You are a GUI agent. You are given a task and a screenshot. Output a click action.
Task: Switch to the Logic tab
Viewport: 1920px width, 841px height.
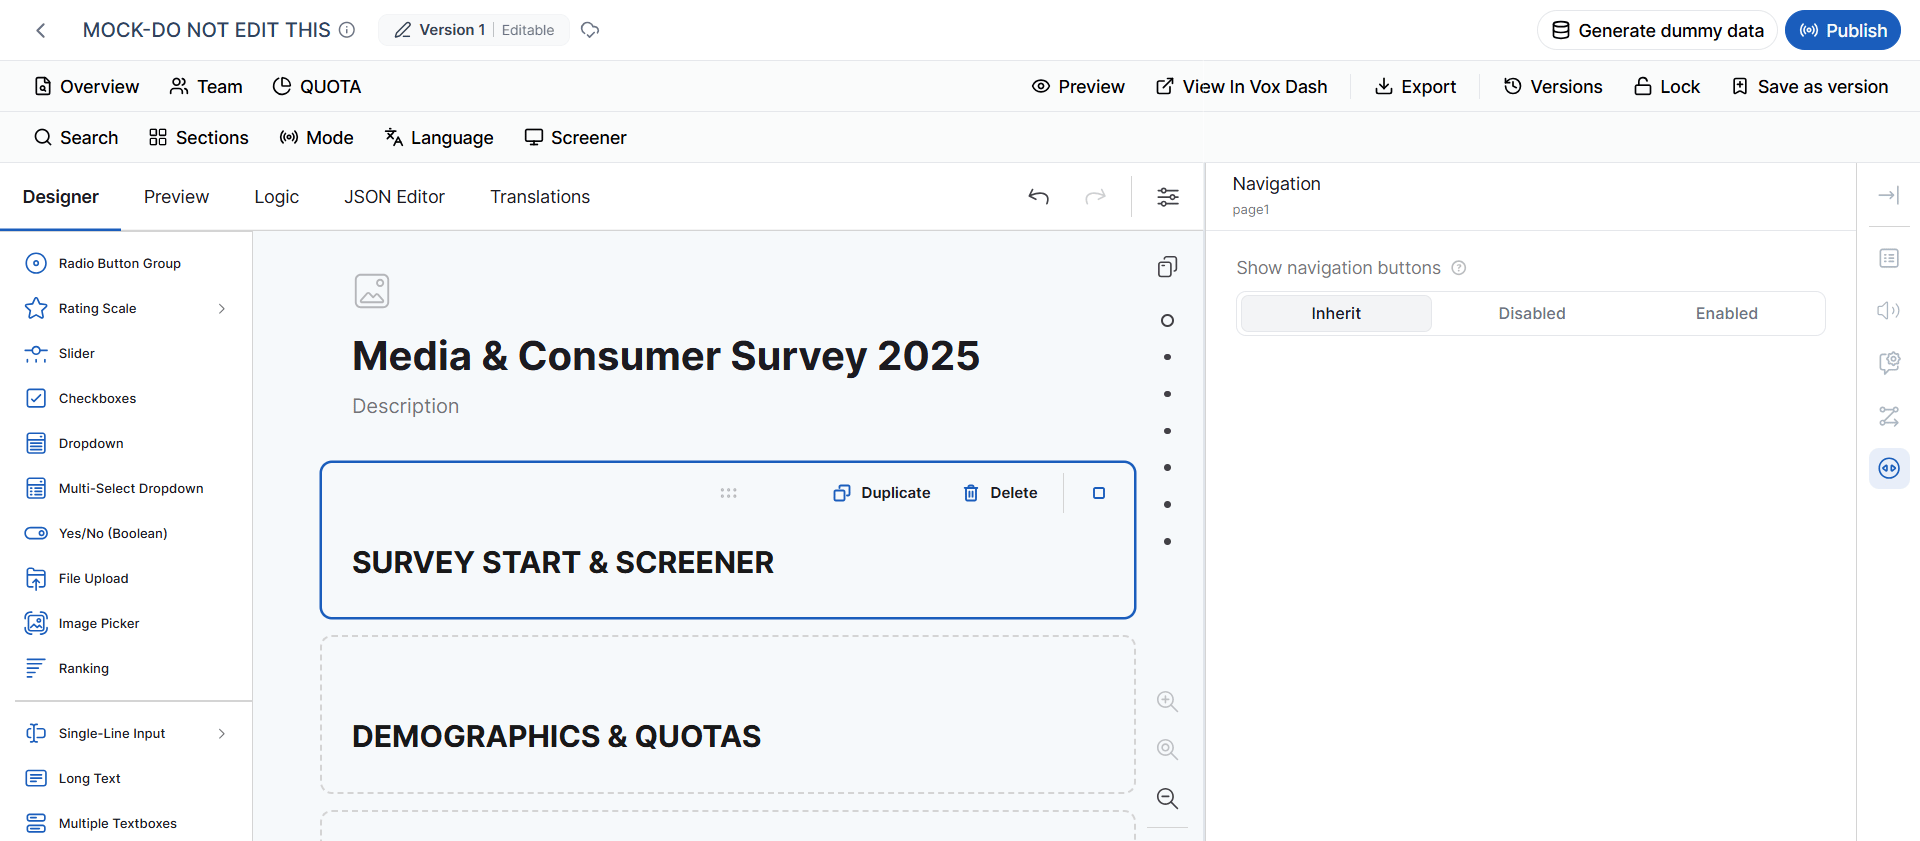(x=277, y=197)
